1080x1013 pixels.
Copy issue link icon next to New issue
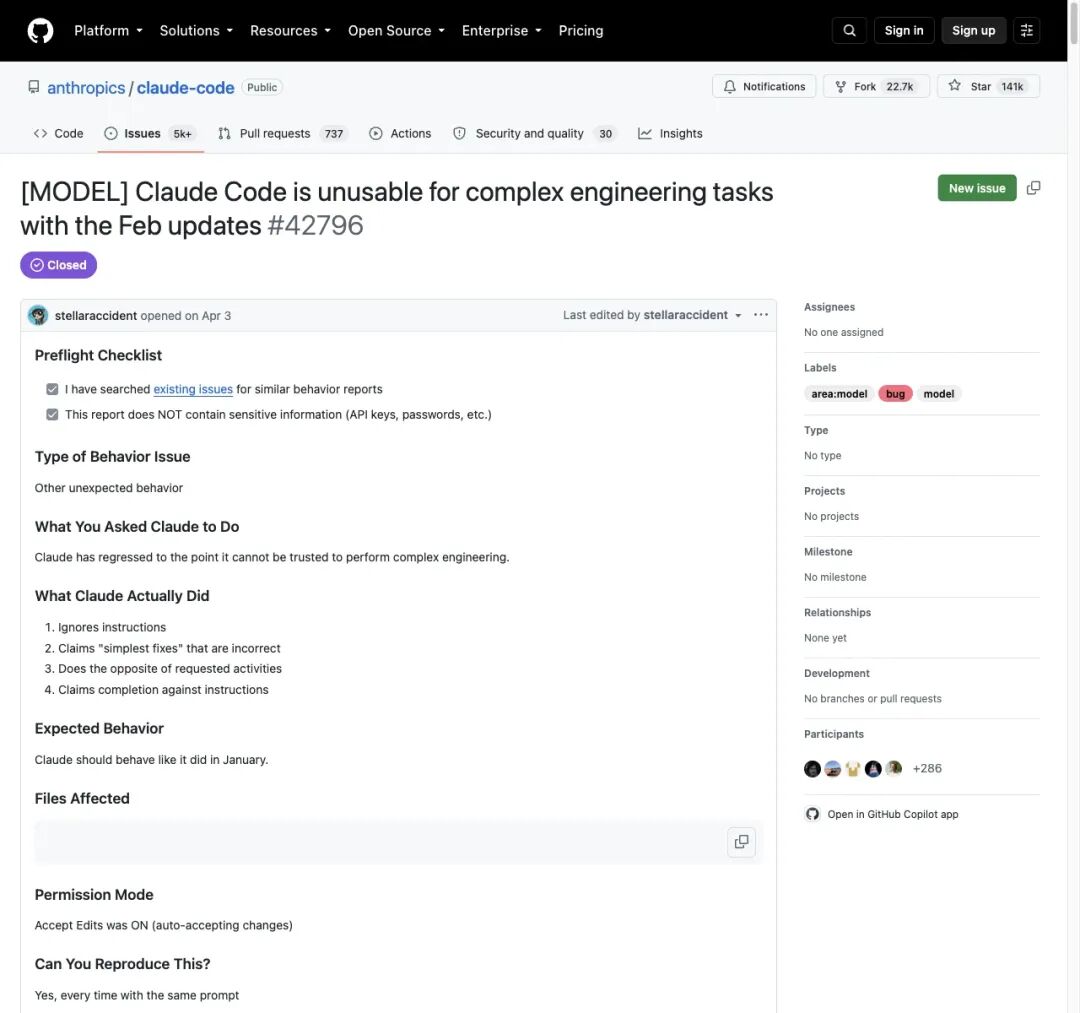[x=1033, y=188]
